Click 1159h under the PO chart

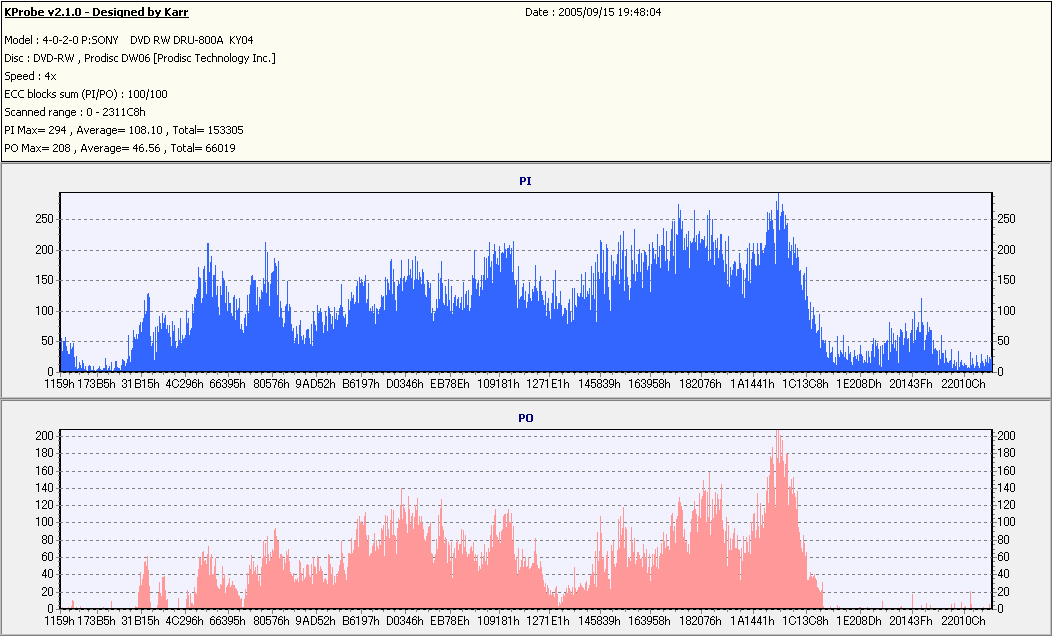60,621
